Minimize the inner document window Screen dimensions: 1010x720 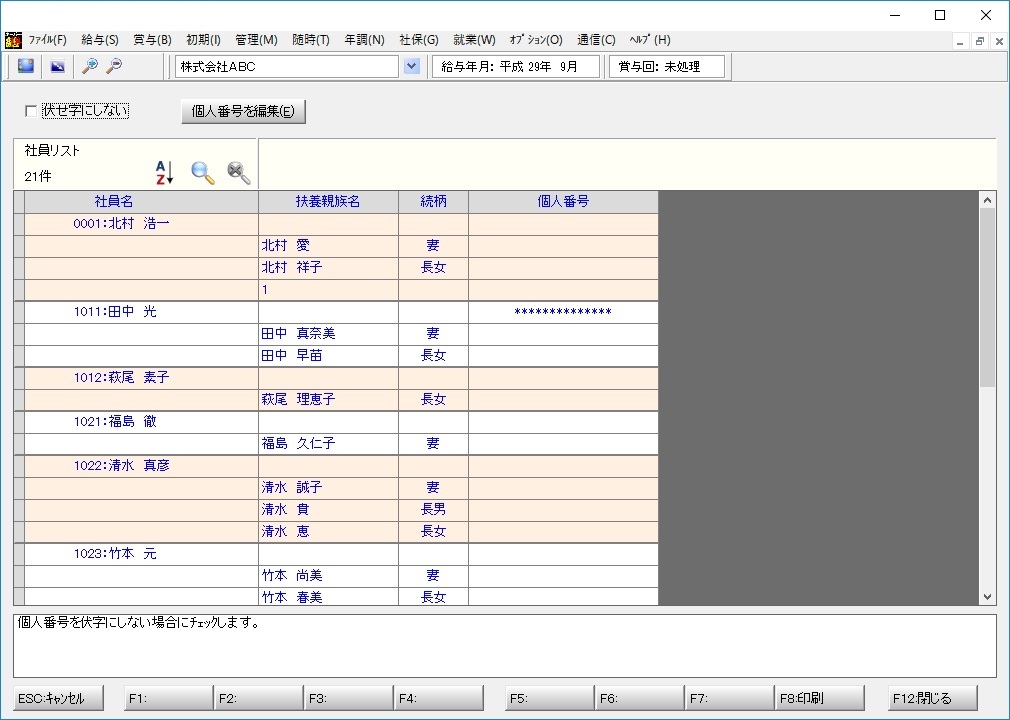tap(960, 42)
